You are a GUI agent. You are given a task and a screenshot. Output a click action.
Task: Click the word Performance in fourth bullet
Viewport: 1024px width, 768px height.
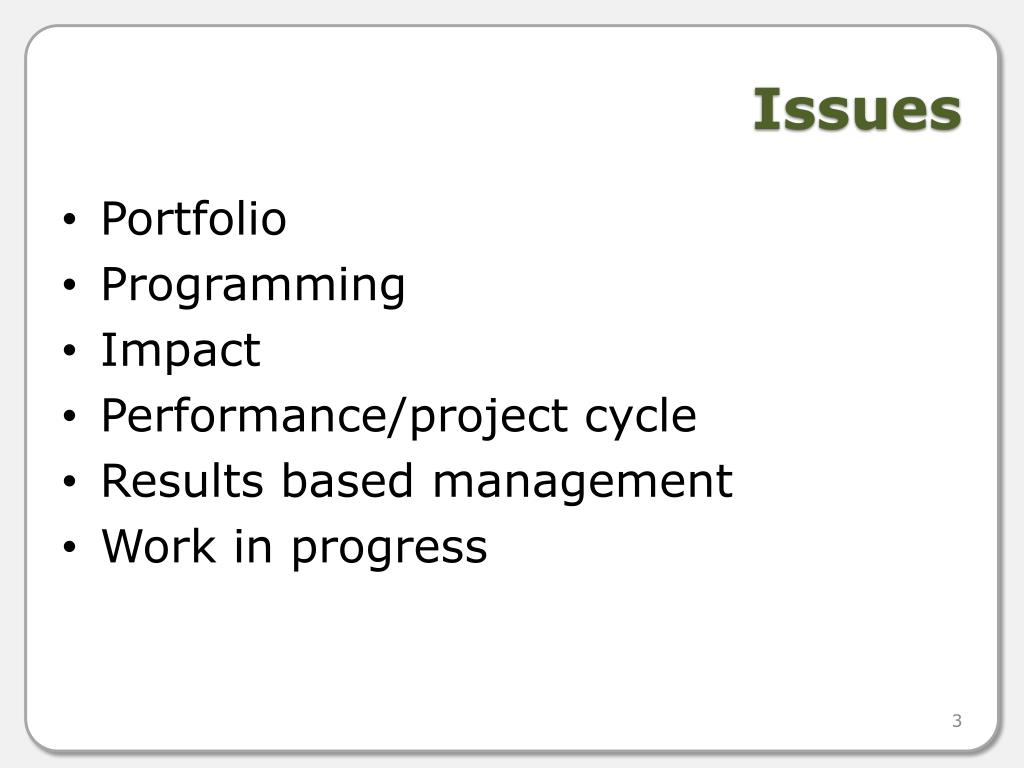click(244, 415)
